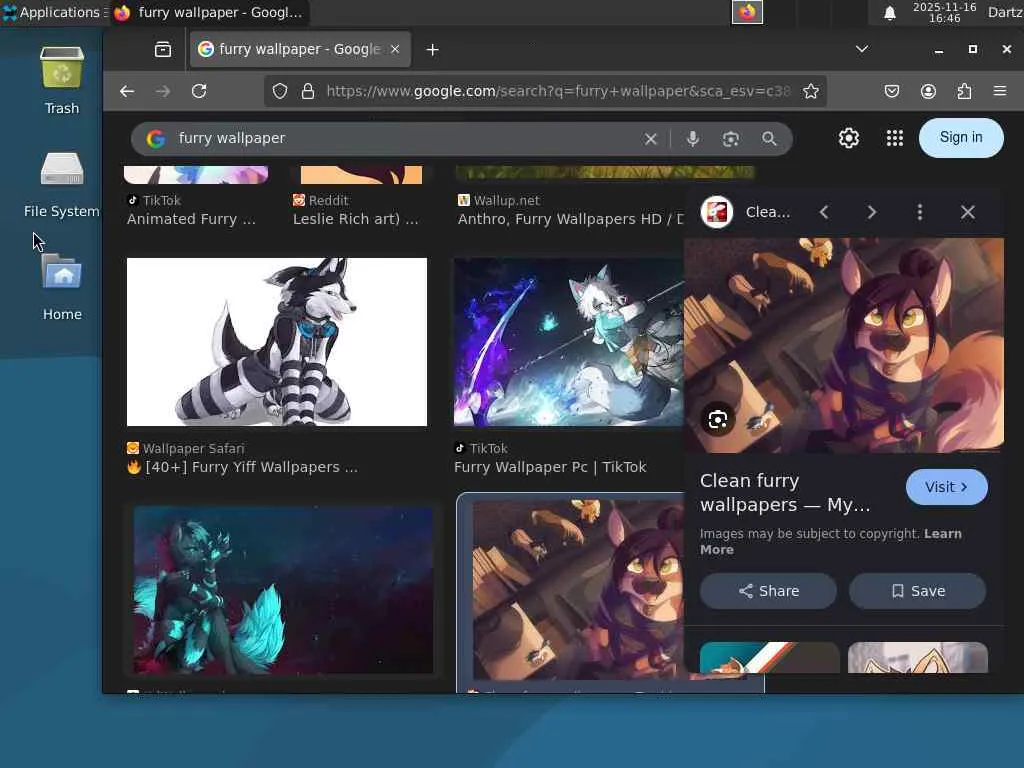Open the Google apps grid
The image size is (1024, 768).
(895, 138)
